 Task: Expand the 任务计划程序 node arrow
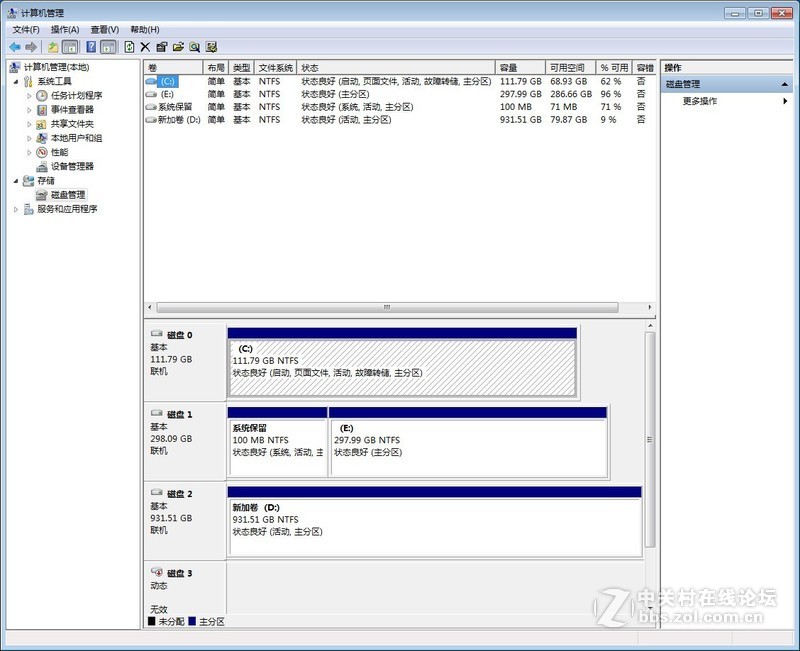[x=29, y=96]
